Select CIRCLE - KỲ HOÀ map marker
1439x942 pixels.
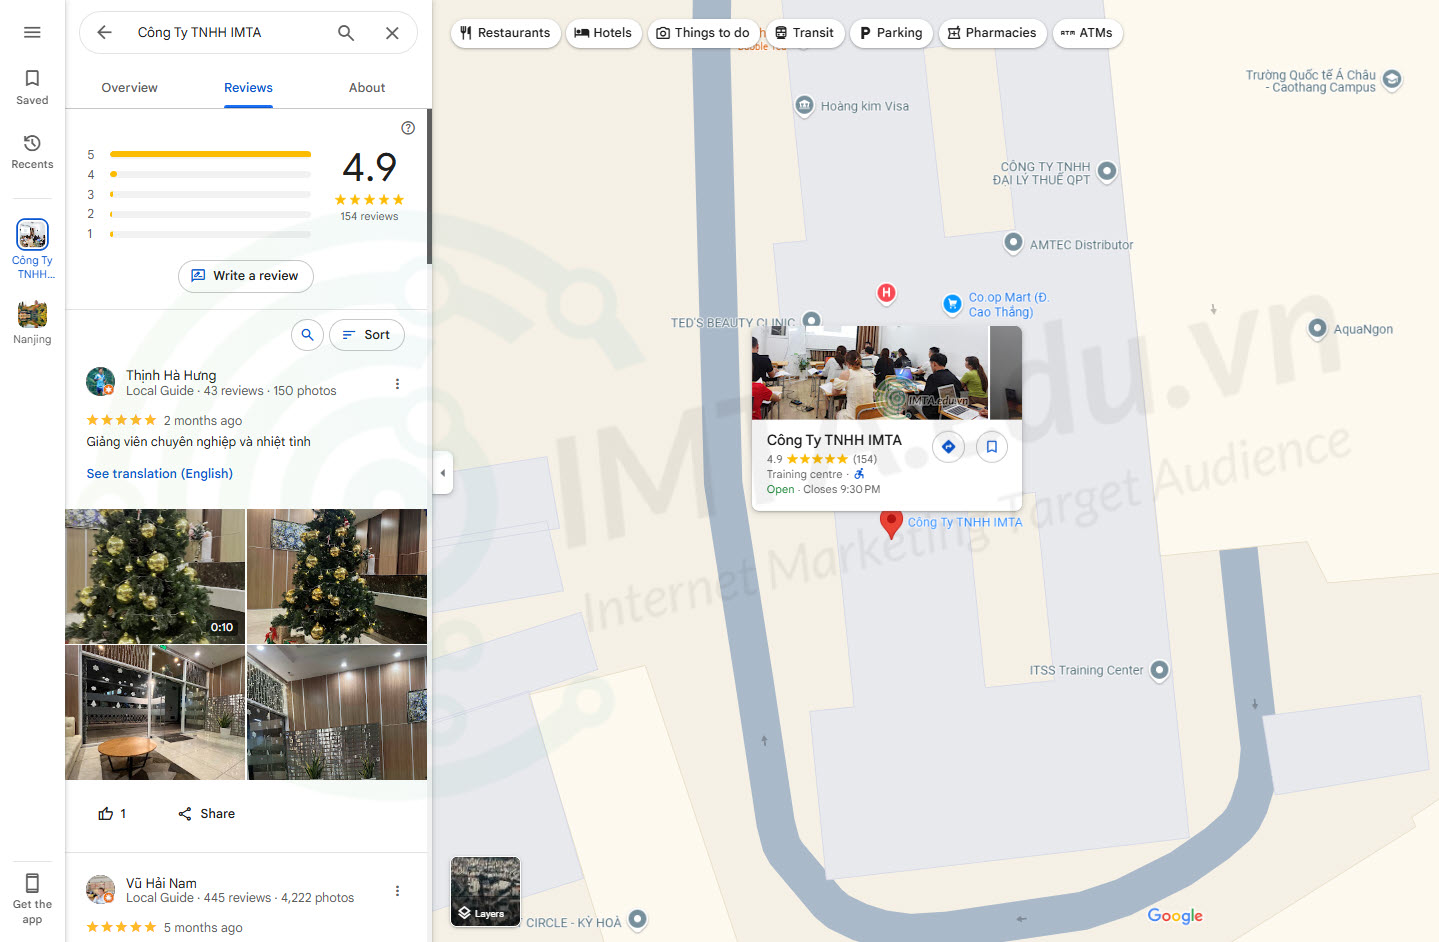coord(637,919)
